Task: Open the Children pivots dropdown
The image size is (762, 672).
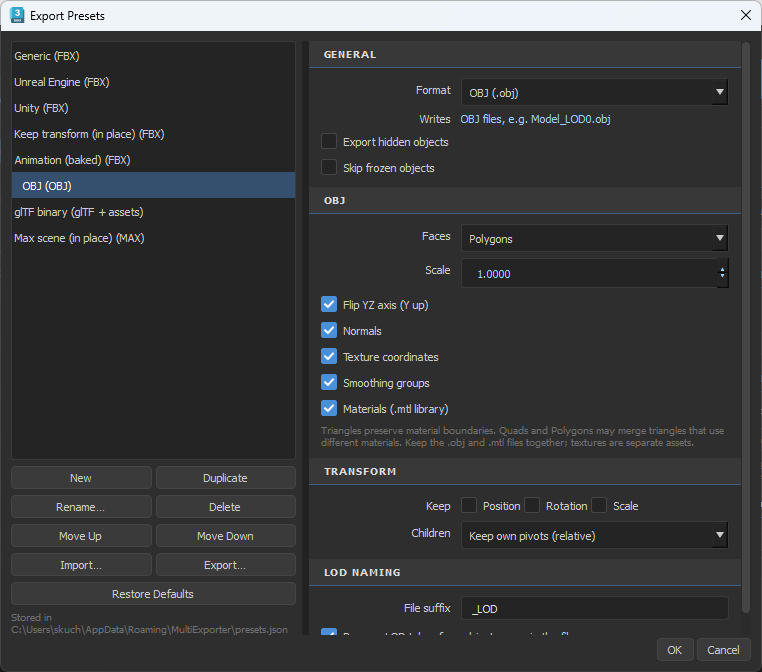Action: pos(594,535)
